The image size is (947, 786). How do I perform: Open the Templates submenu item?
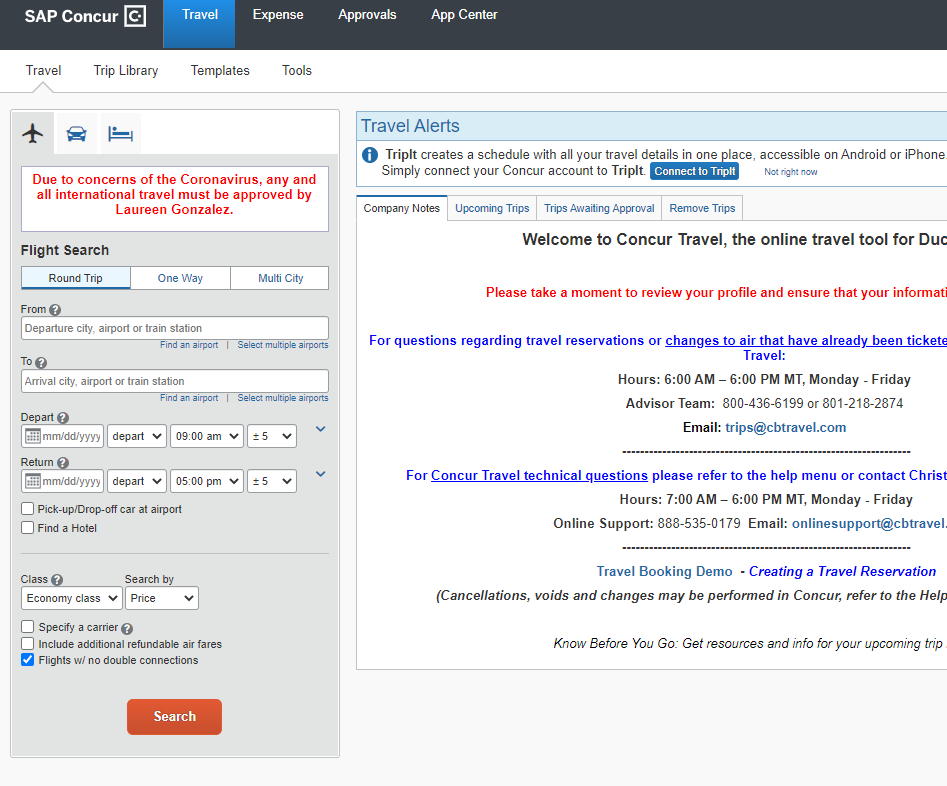point(220,71)
